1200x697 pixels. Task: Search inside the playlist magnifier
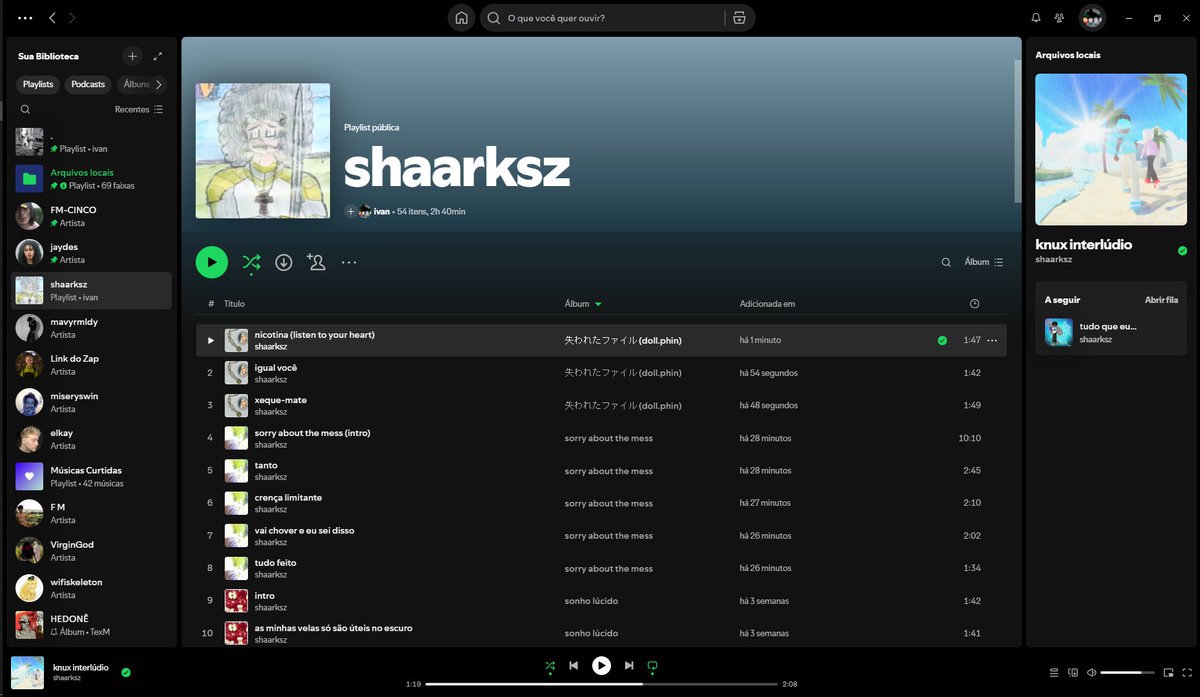[x=946, y=262]
